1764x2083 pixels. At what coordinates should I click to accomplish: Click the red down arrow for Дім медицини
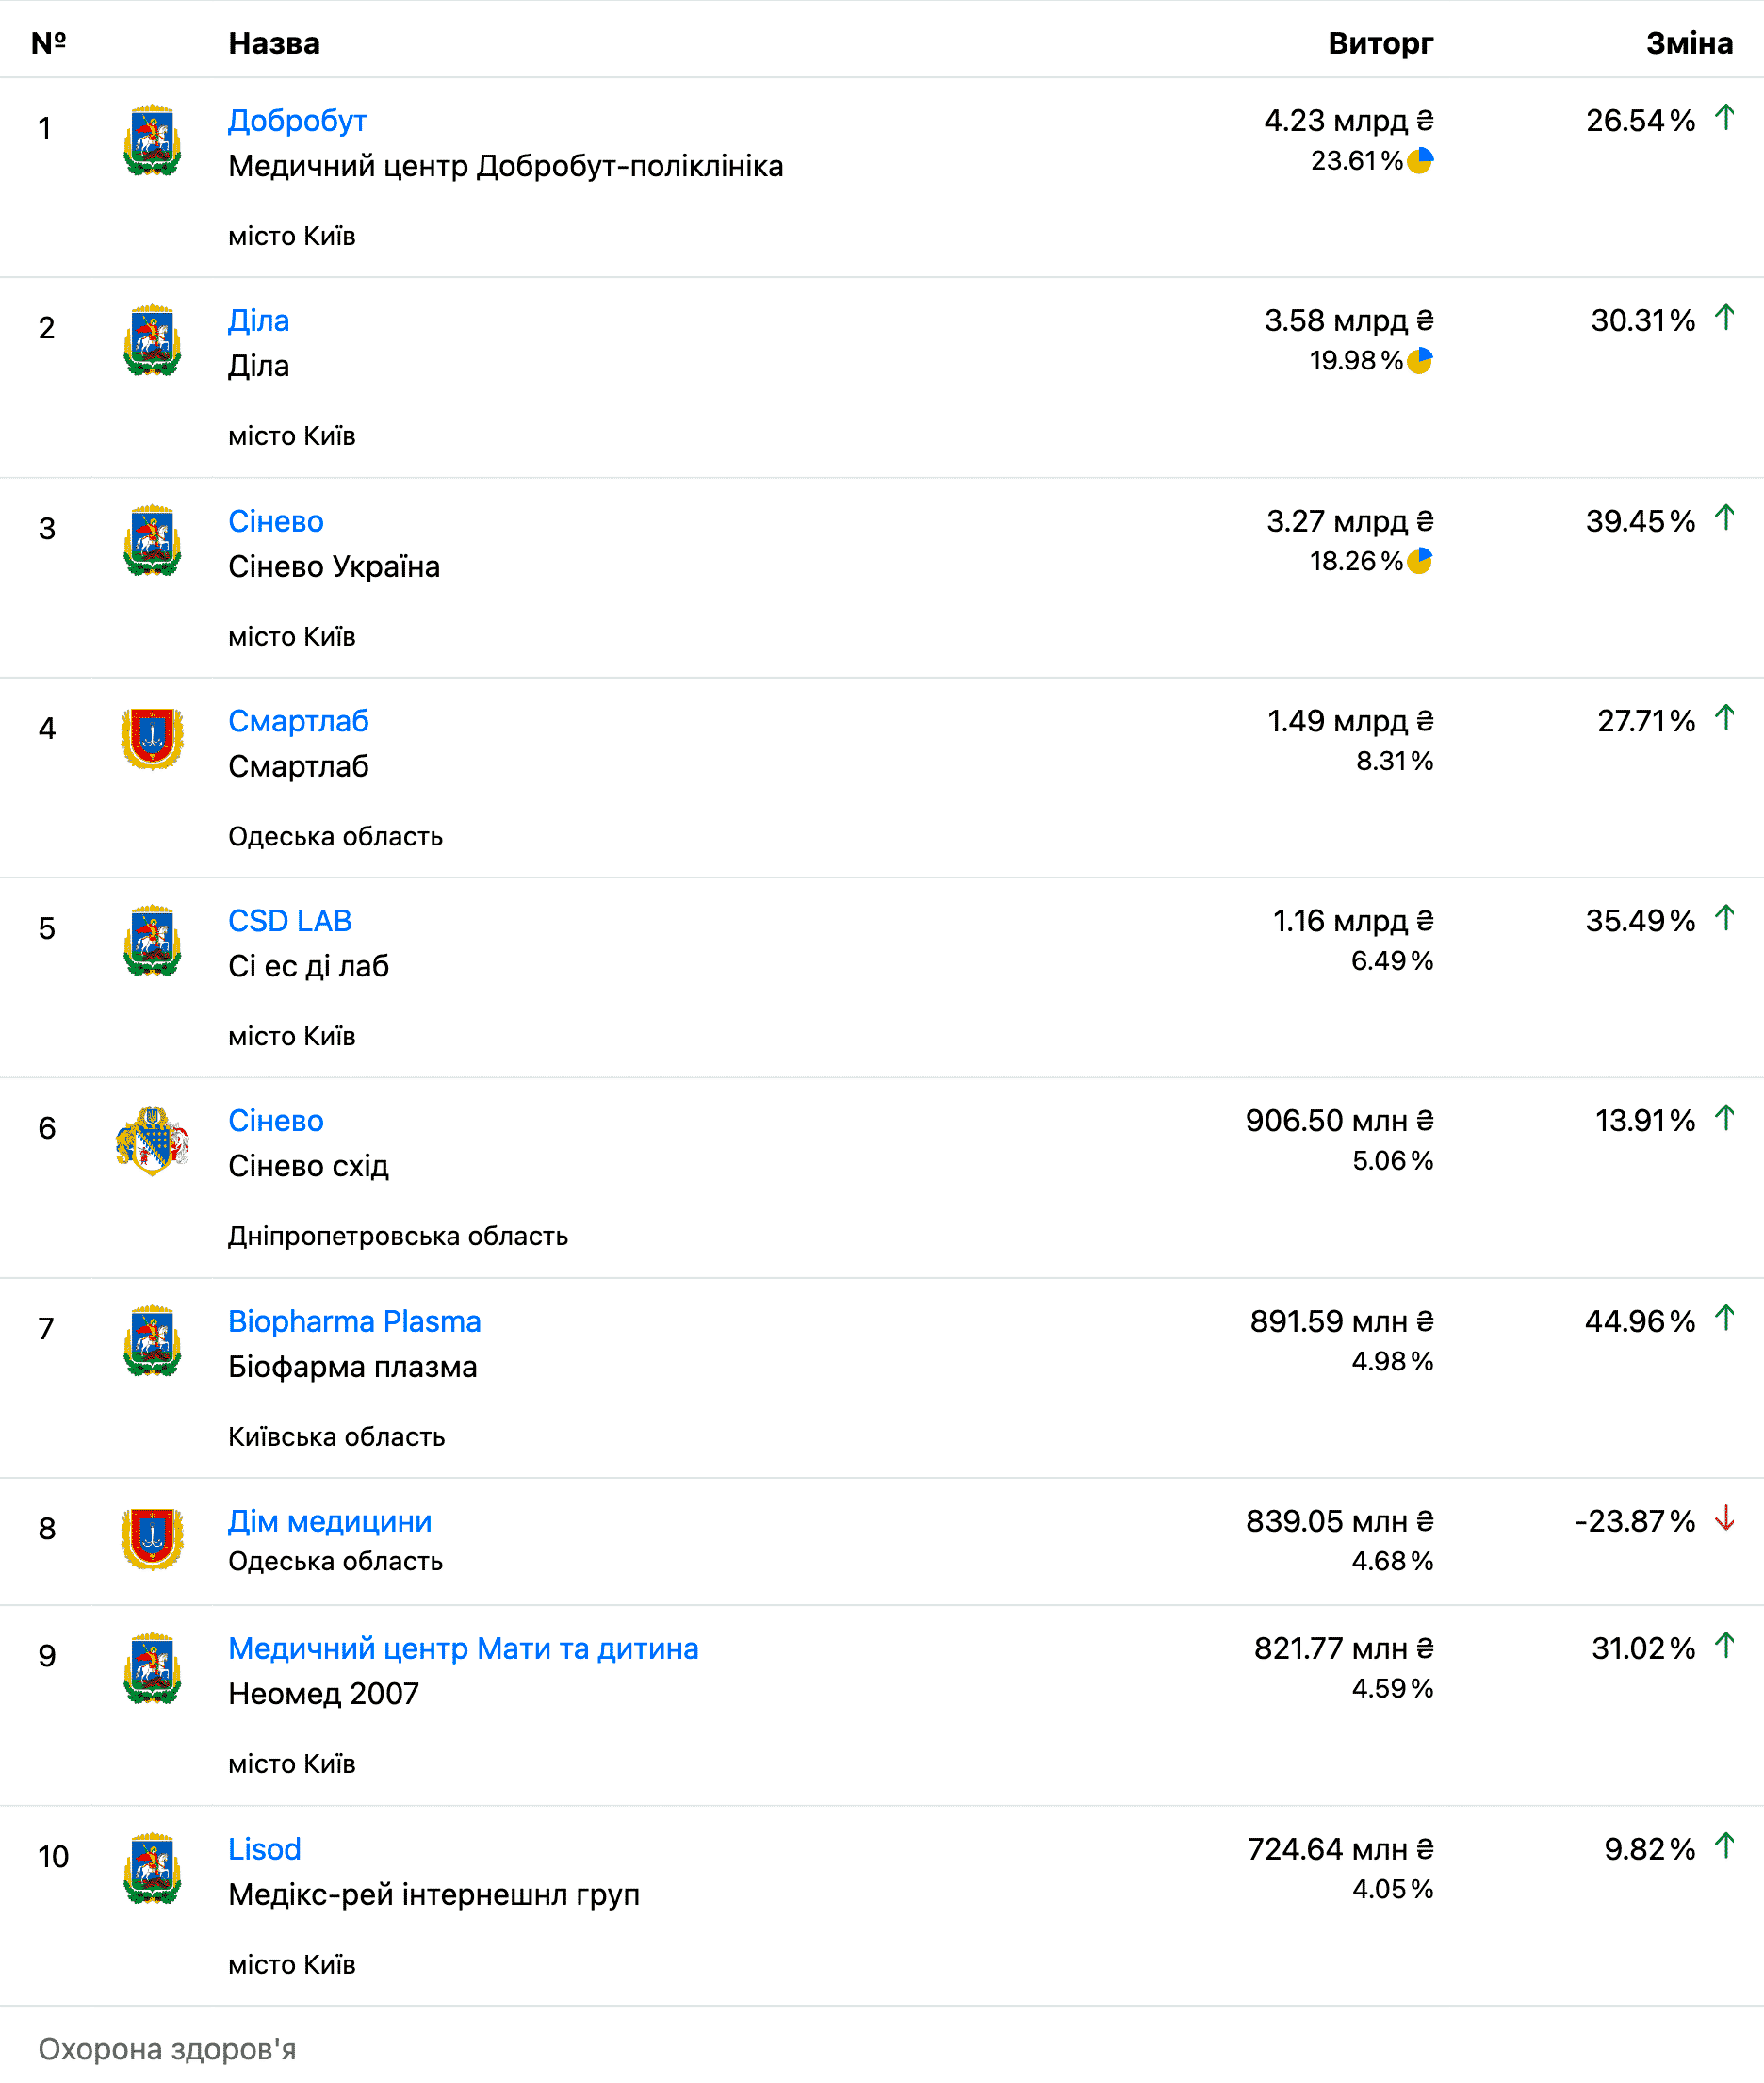click(x=1724, y=1519)
